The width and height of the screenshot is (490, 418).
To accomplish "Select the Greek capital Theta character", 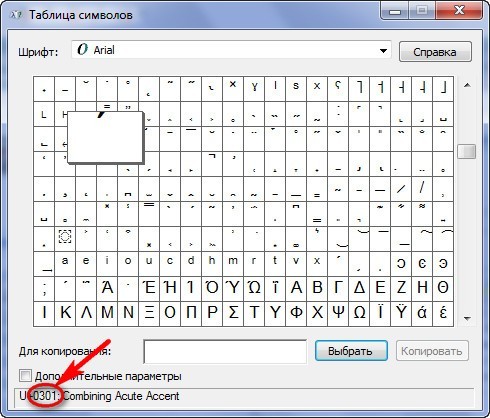I will (443, 289).
